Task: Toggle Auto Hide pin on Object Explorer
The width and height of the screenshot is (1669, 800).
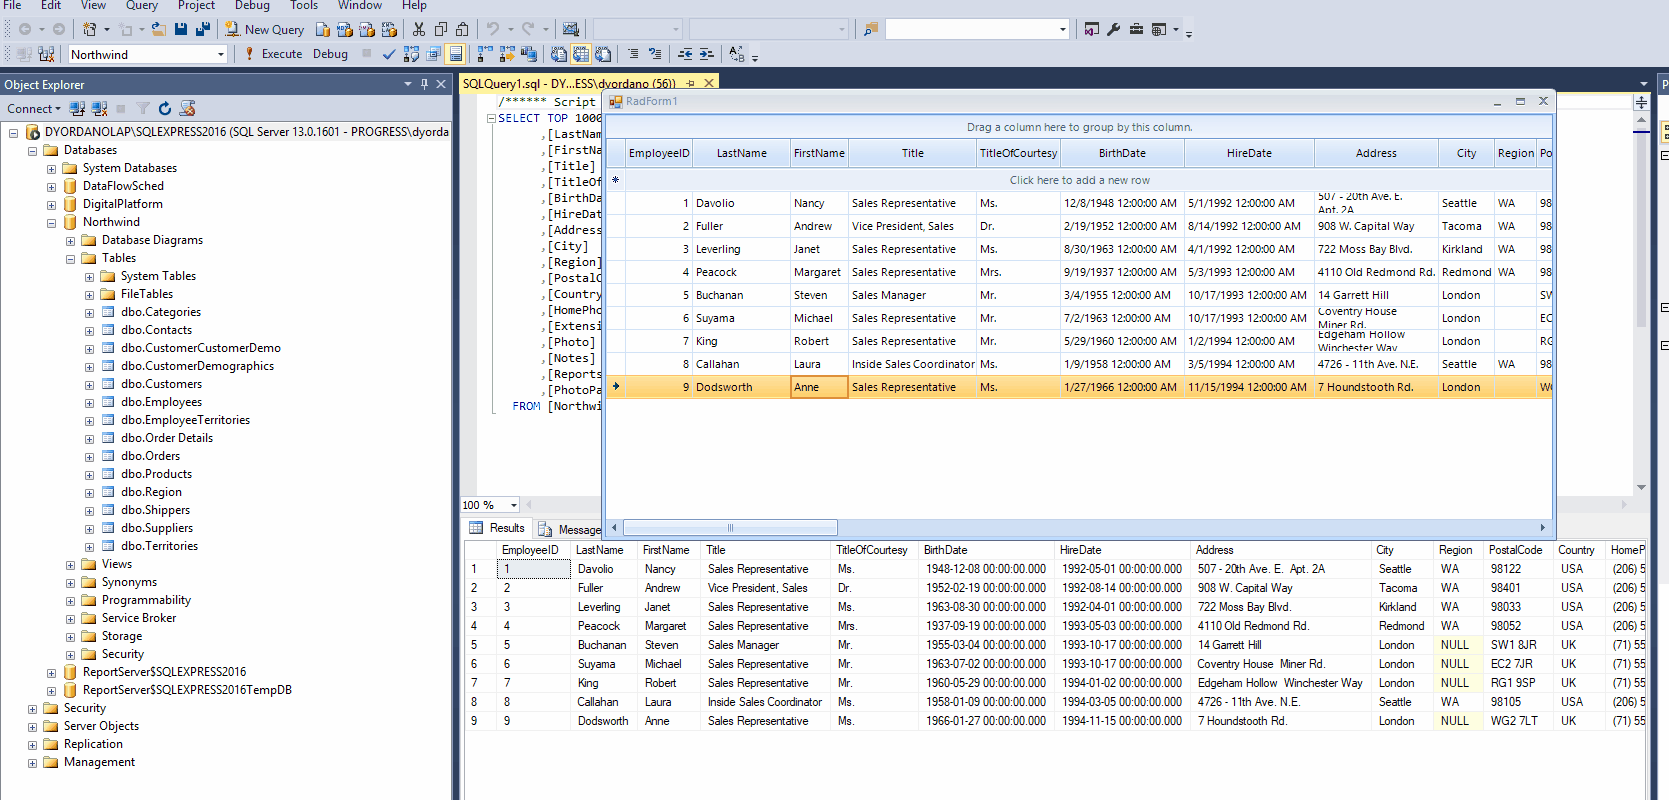Action: pos(424,84)
